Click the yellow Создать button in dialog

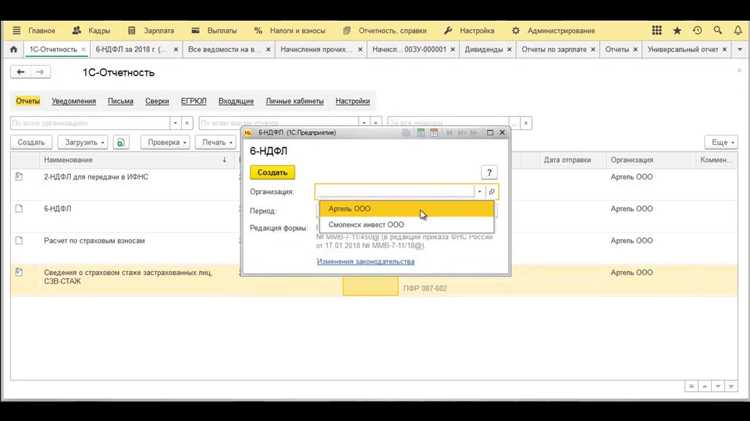pos(272,173)
